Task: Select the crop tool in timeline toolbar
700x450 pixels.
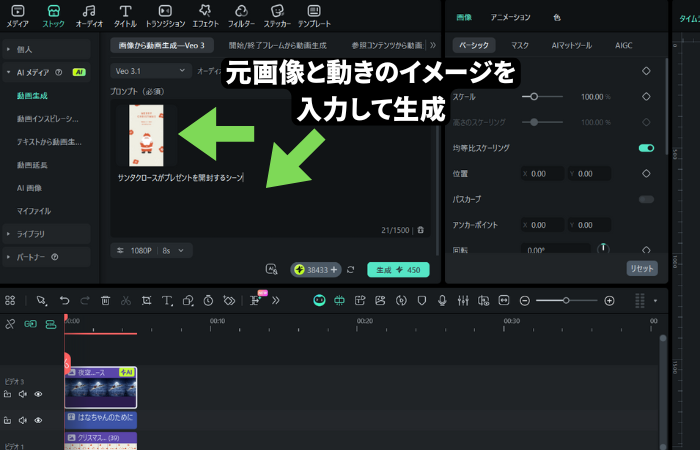Action: click(x=146, y=300)
